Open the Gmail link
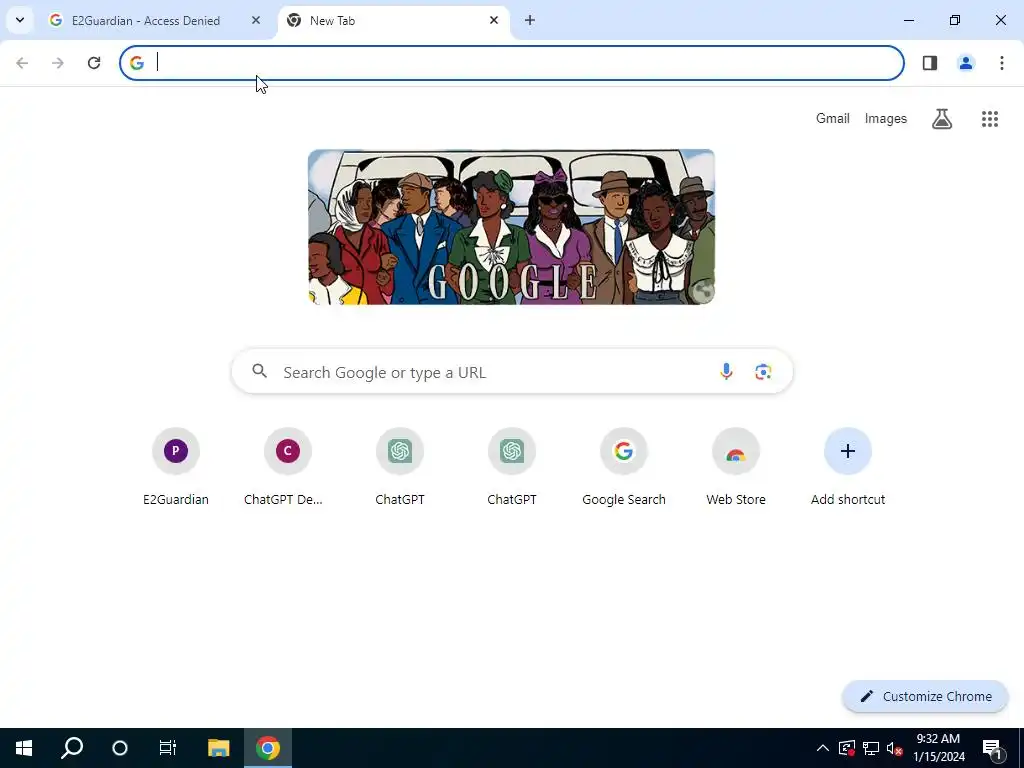 pos(833,118)
